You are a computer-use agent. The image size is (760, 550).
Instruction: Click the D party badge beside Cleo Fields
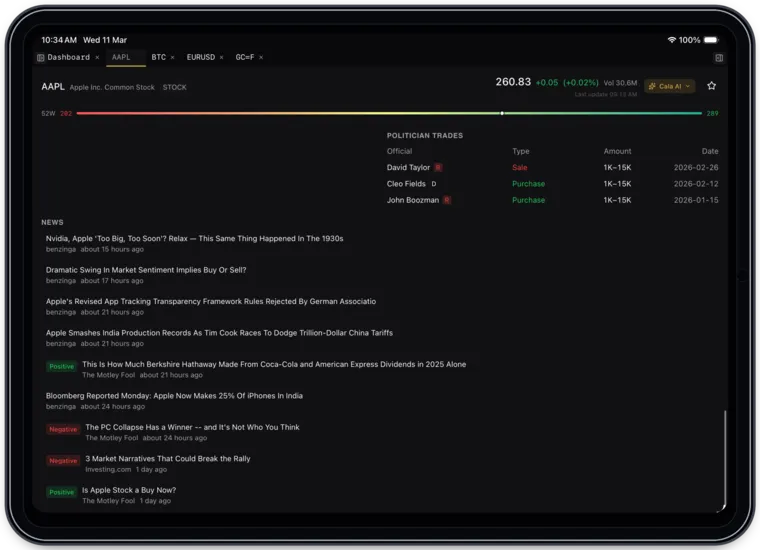point(434,184)
